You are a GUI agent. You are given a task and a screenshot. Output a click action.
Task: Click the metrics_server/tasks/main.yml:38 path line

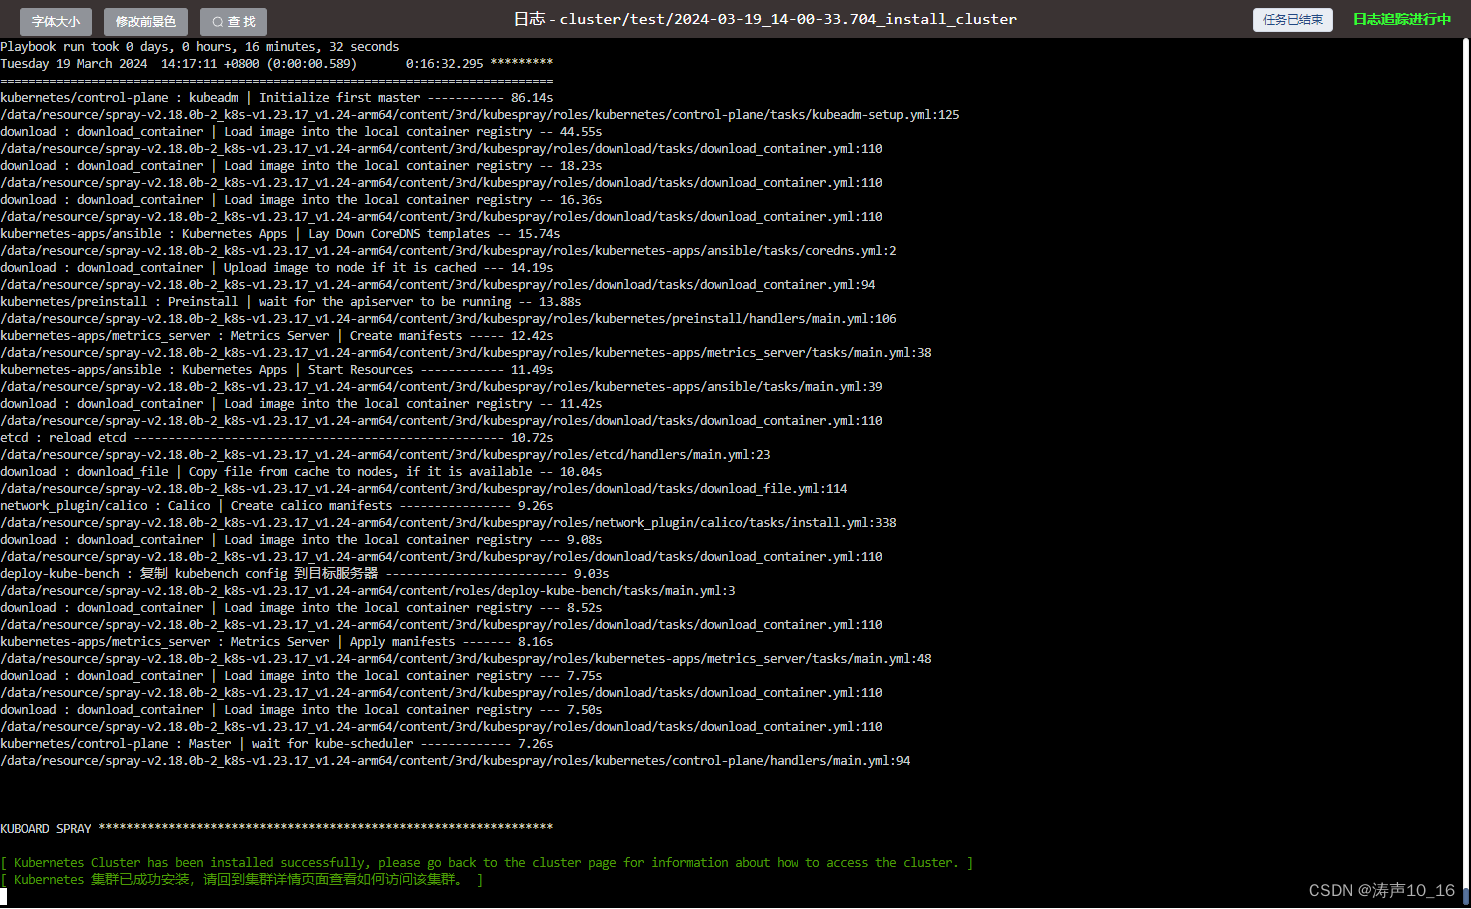[x=466, y=353]
